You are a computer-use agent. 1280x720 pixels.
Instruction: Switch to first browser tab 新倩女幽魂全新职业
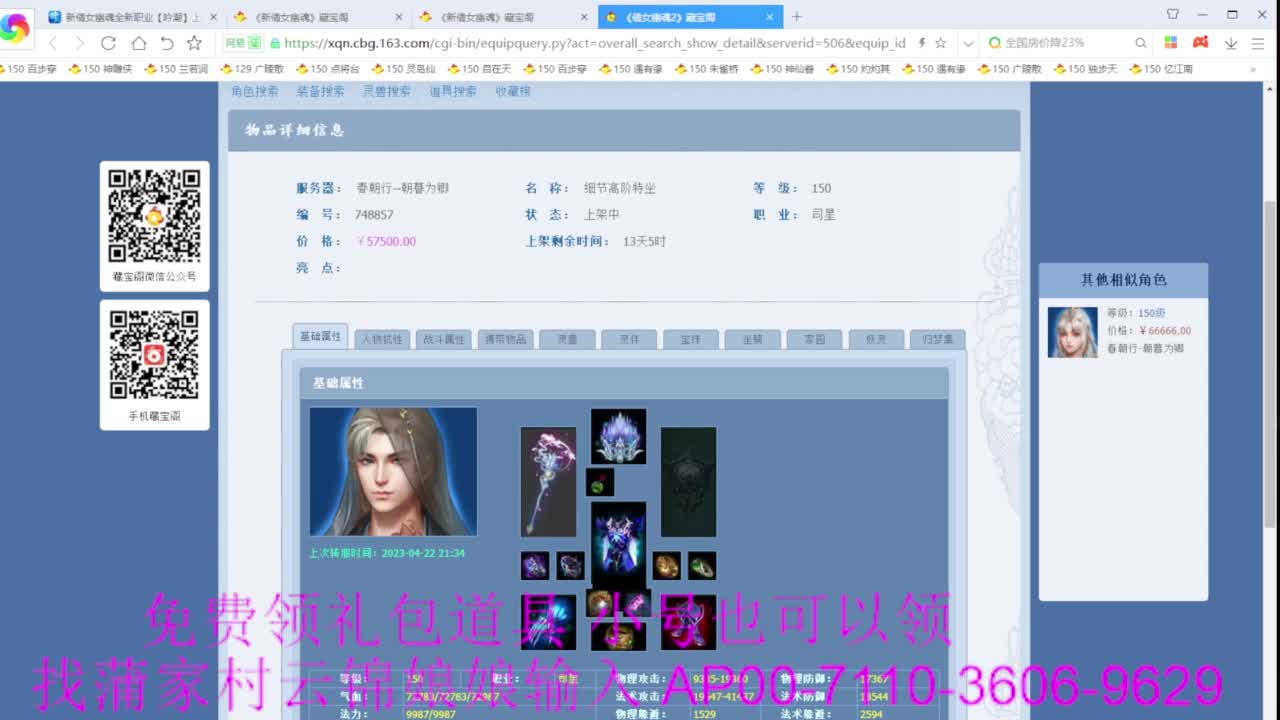point(132,17)
